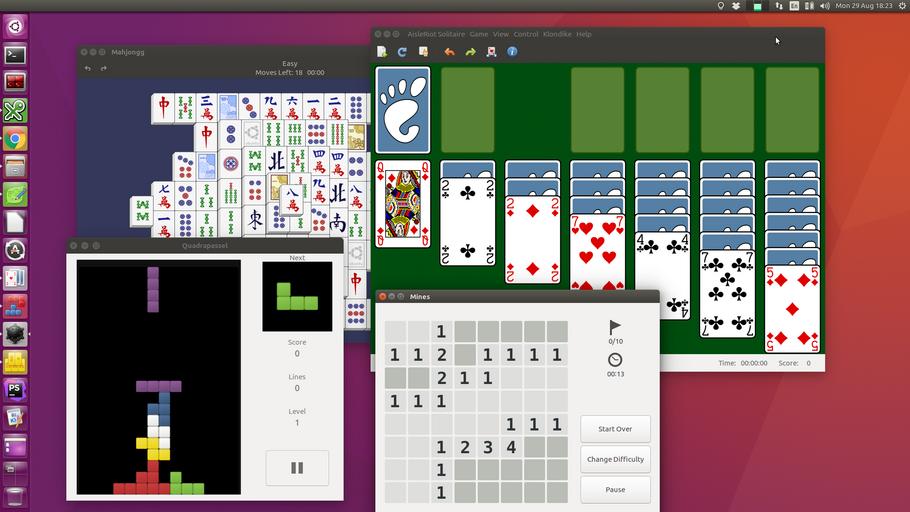This screenshot has height=512, width=910.
Task: Click the Start Over button in Mines
Action: tap(615, 429)
